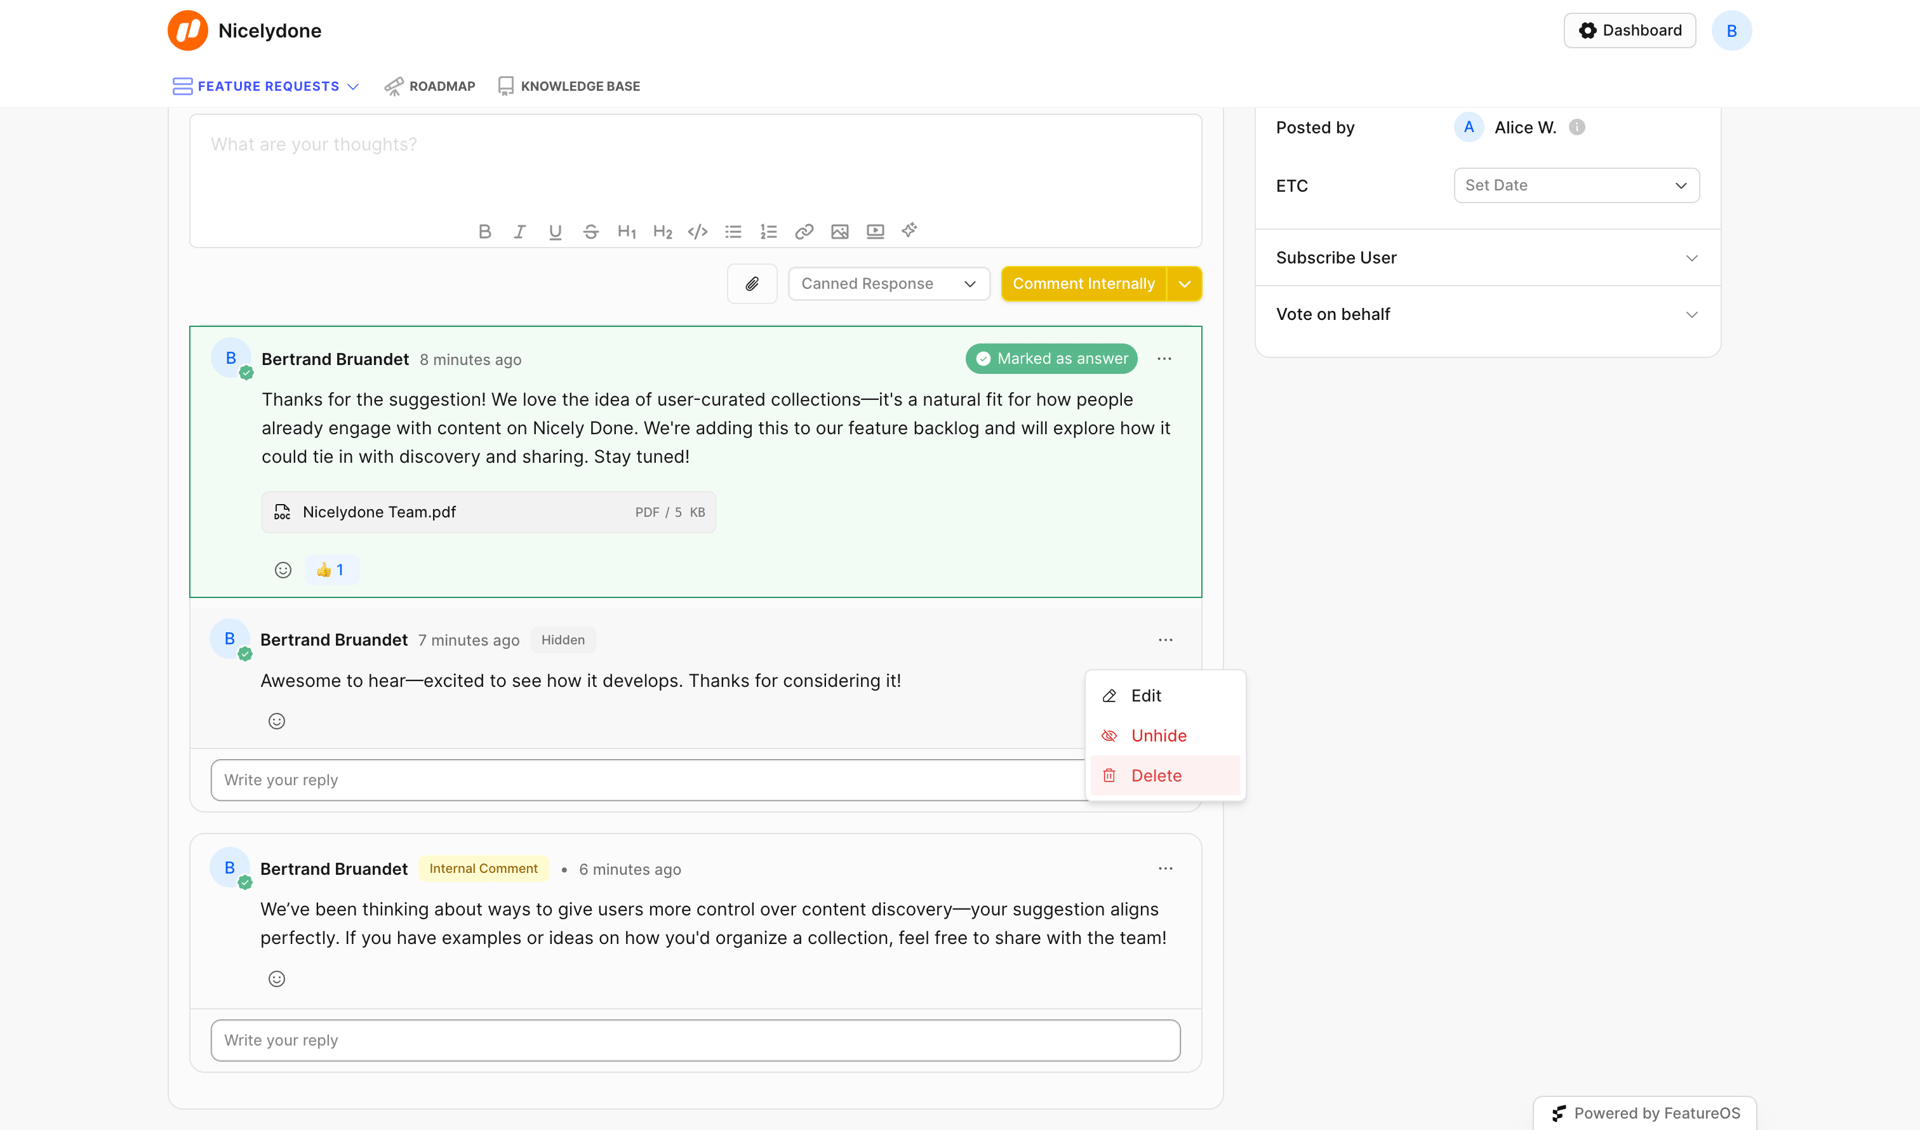
Task: Click the Marked as answer badge
Action: [1050, 358]
